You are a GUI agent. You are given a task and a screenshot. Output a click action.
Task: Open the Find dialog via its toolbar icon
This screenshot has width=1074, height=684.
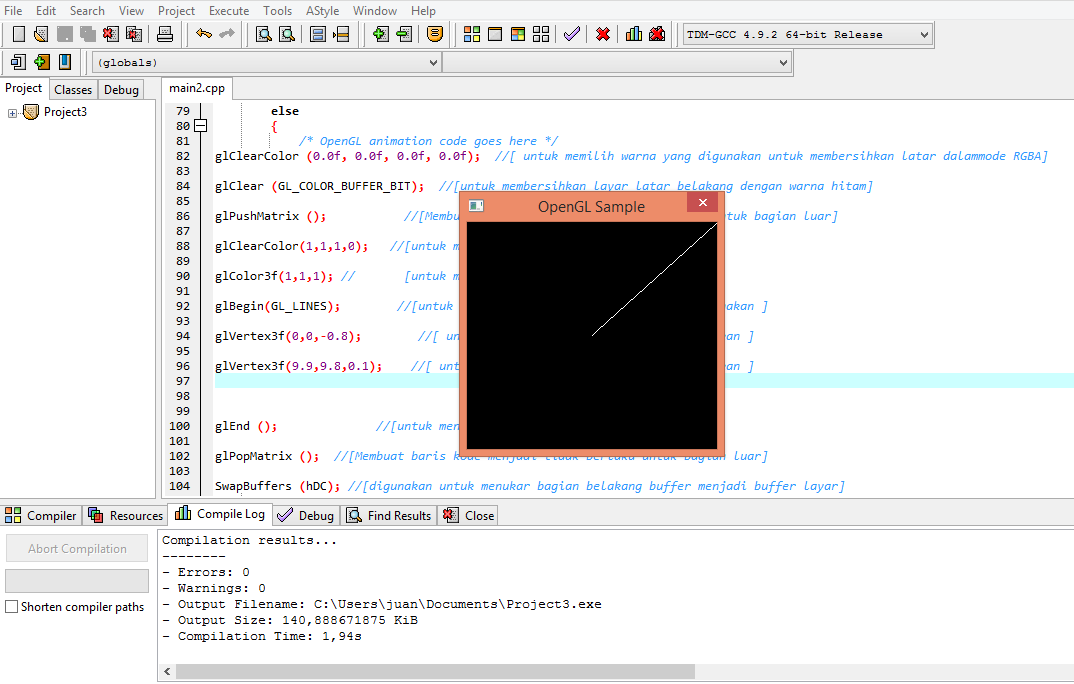click(264, 33)
